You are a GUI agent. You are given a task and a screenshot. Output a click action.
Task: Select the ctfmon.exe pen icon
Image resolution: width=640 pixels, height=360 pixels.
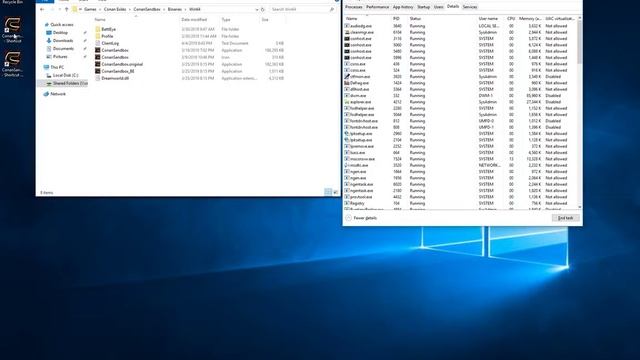click(347, 76)
